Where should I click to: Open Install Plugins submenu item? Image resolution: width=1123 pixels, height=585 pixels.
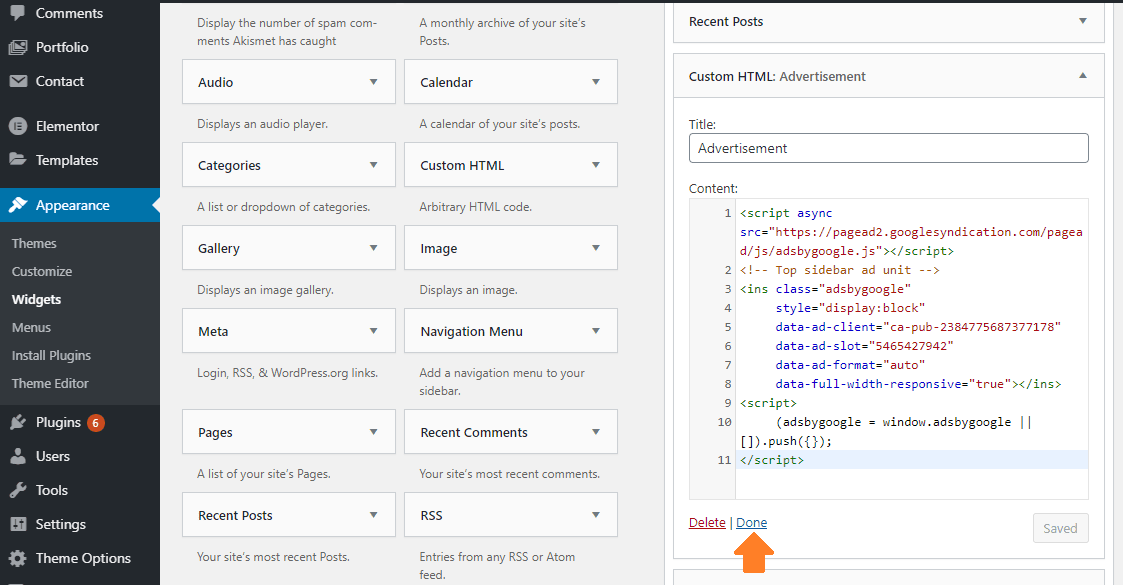click(52, 355)
